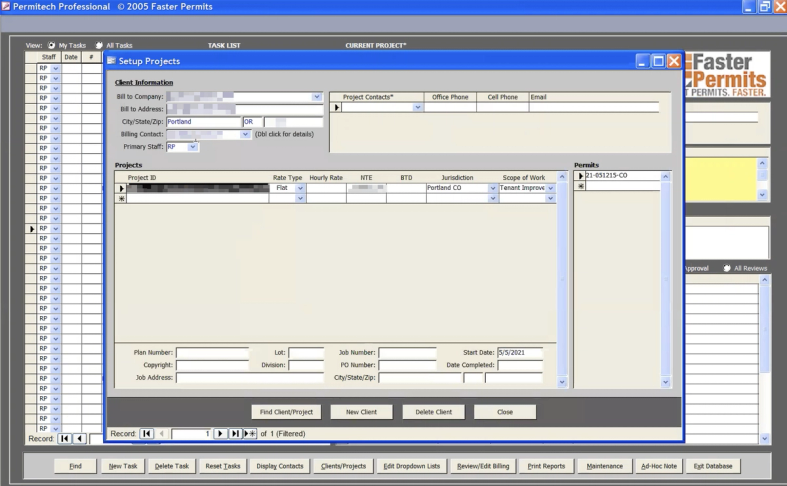Click the Project ID column header
The height and width of the screenshot is (486, 787).
tap(142, 178)
